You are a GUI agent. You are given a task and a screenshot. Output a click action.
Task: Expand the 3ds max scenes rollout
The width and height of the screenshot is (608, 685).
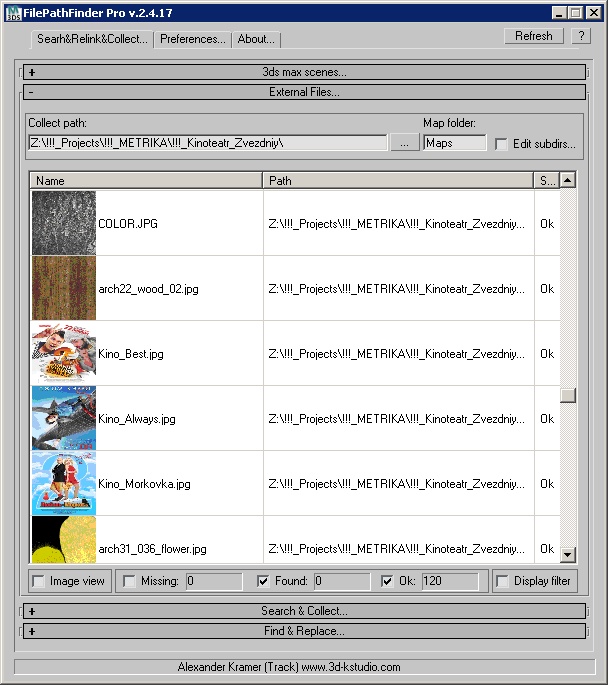tap(306, 72)
